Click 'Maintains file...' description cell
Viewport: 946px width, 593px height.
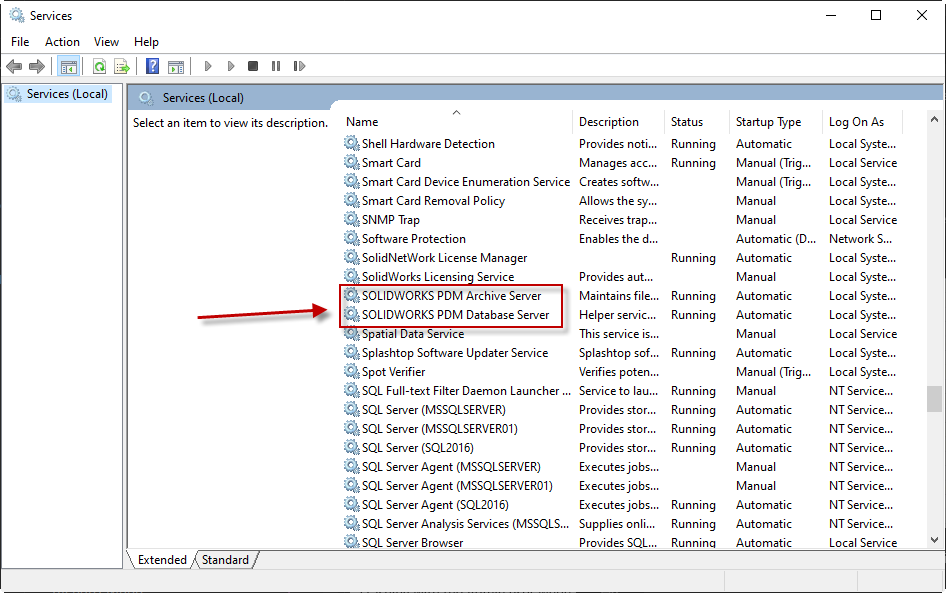(619, 296)
